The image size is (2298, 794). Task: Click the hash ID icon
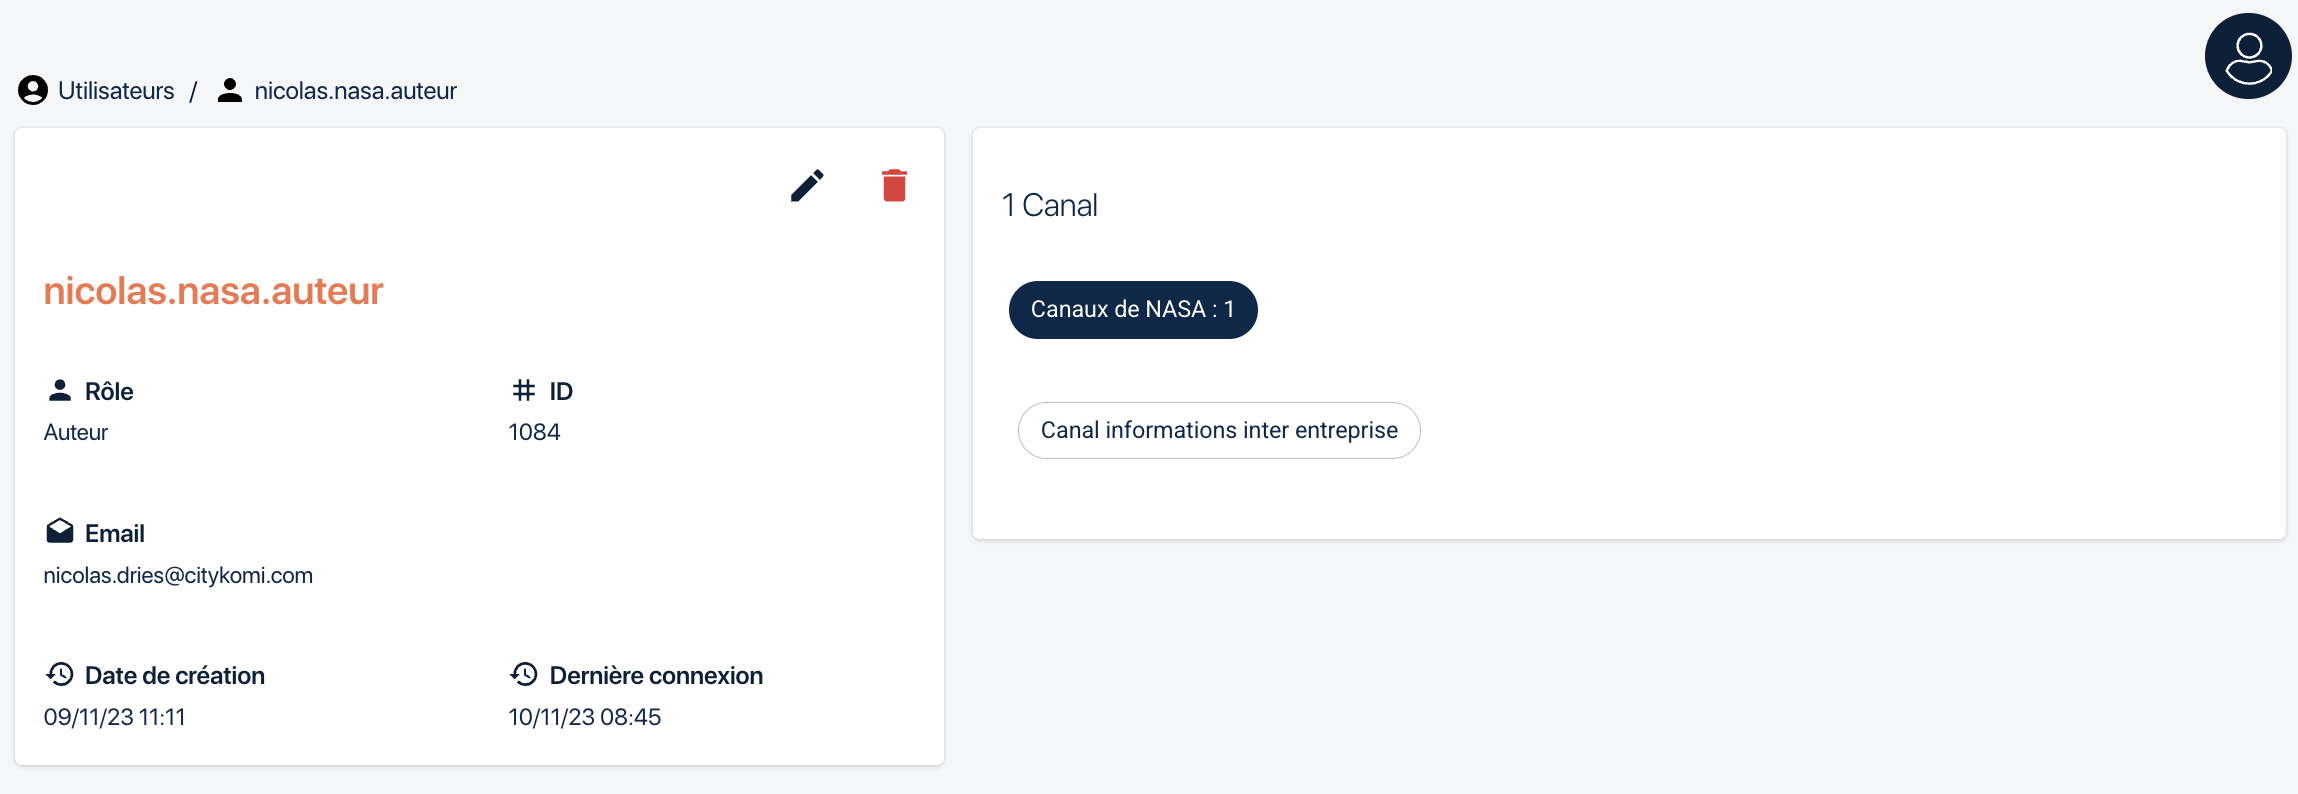click(x=524, y=391)
